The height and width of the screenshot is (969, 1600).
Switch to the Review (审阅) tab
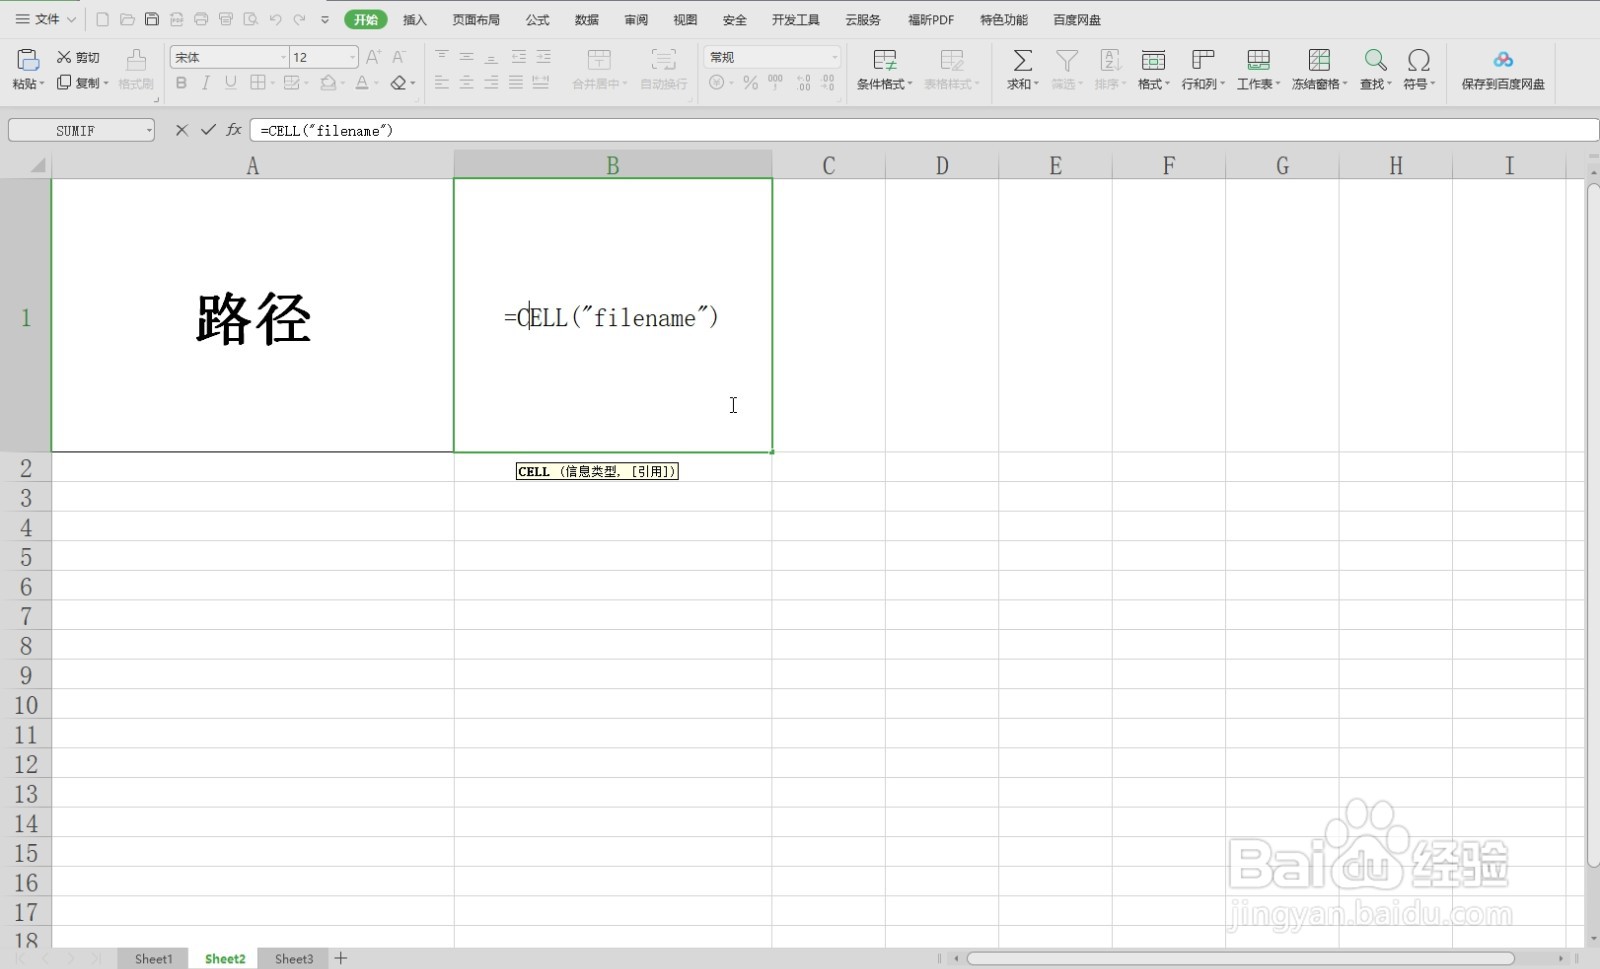pos(636,19)
